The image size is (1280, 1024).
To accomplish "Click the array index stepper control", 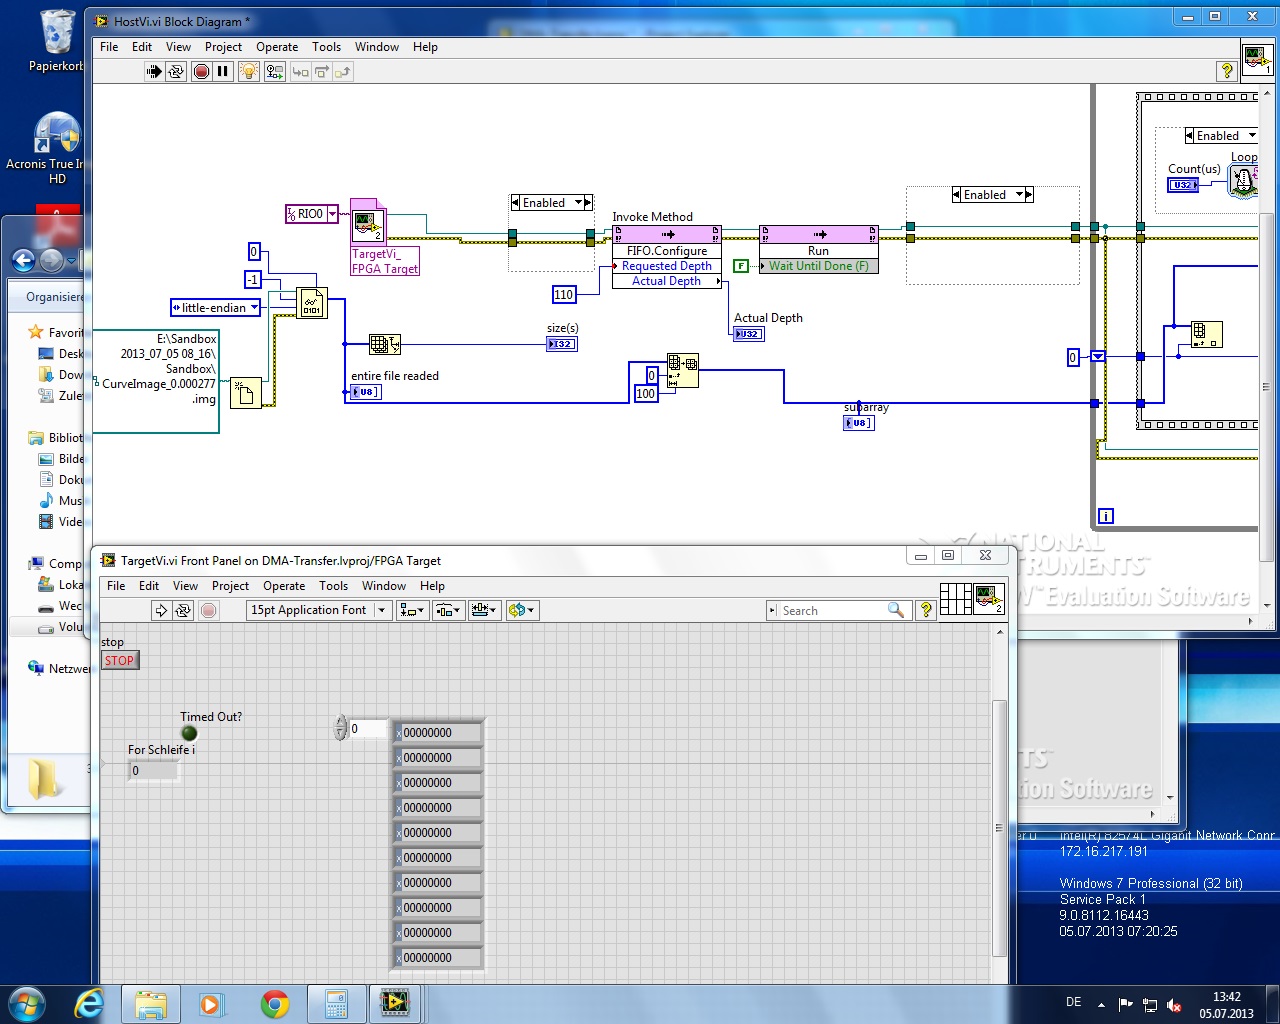I will pyautogui.click(x=340, y=728).
